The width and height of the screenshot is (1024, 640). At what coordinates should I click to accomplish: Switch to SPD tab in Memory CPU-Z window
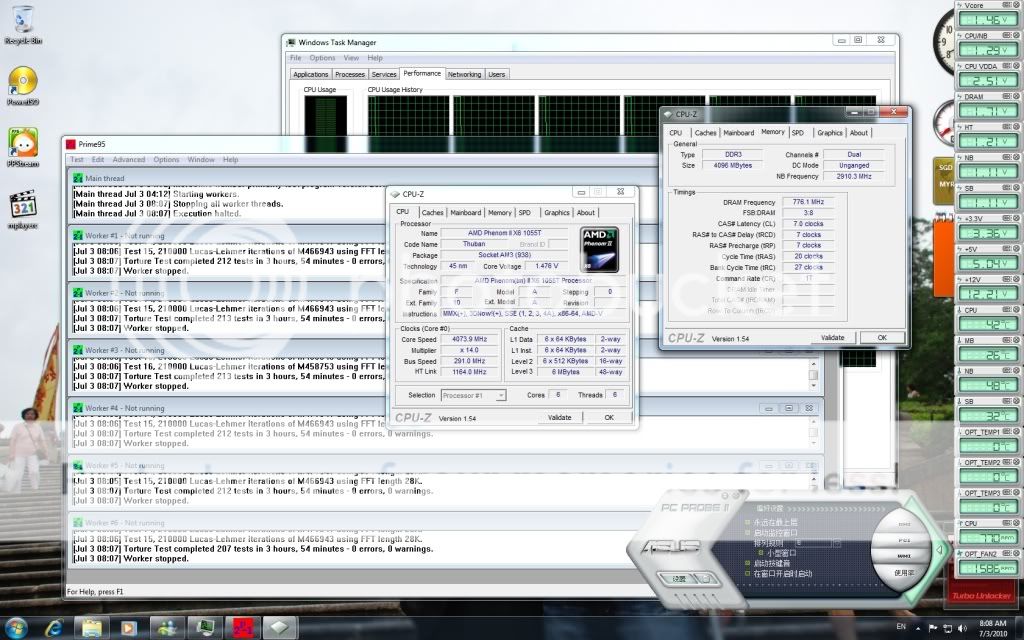pyautogui.click(x=797, y=132)
